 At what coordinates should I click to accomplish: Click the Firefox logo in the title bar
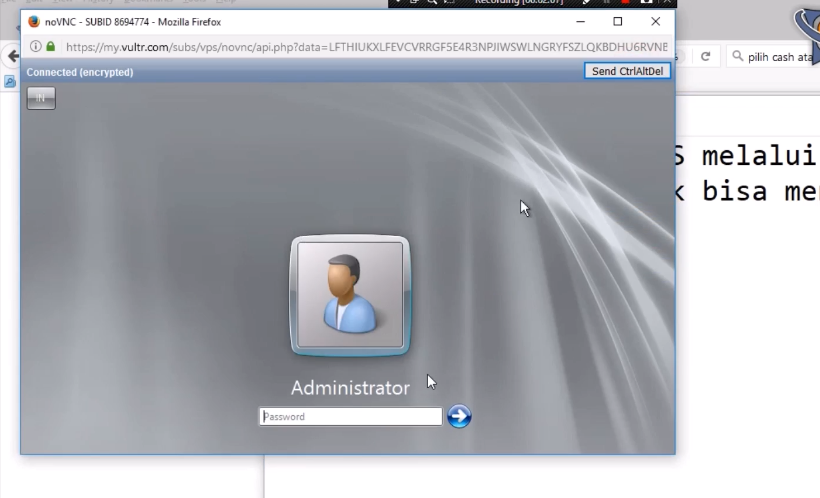coord(33,21)
